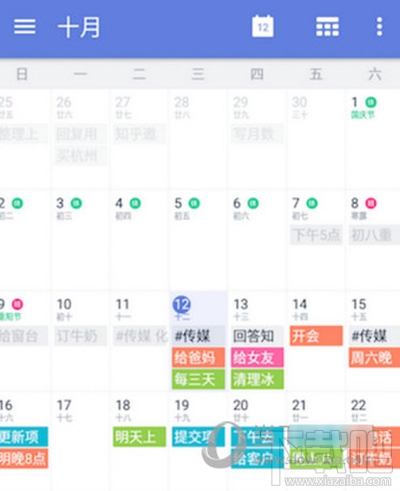Viewport: 400px width, 491px height.
Task: Tap green holiday badge on October 7
Action: click(312, 203)
